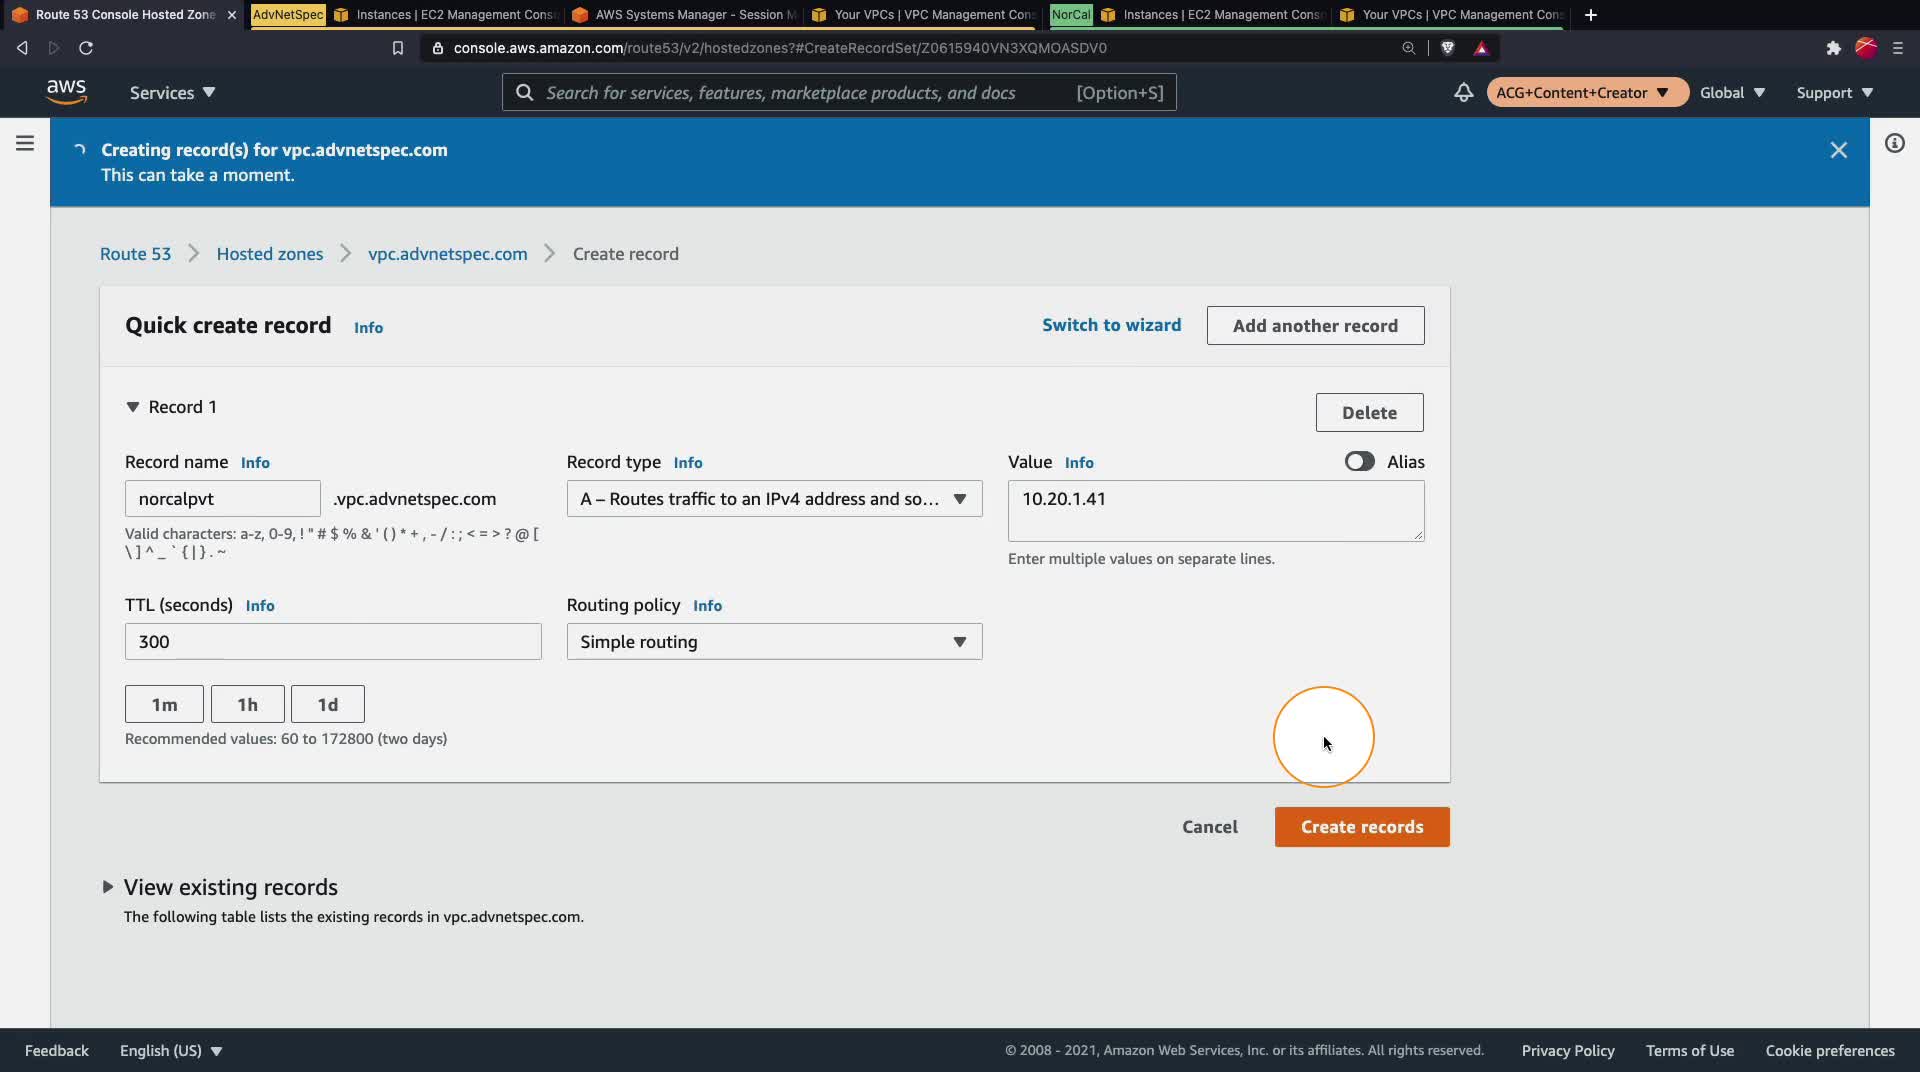
Task: Expand View existing records
Action: (107, 887)
